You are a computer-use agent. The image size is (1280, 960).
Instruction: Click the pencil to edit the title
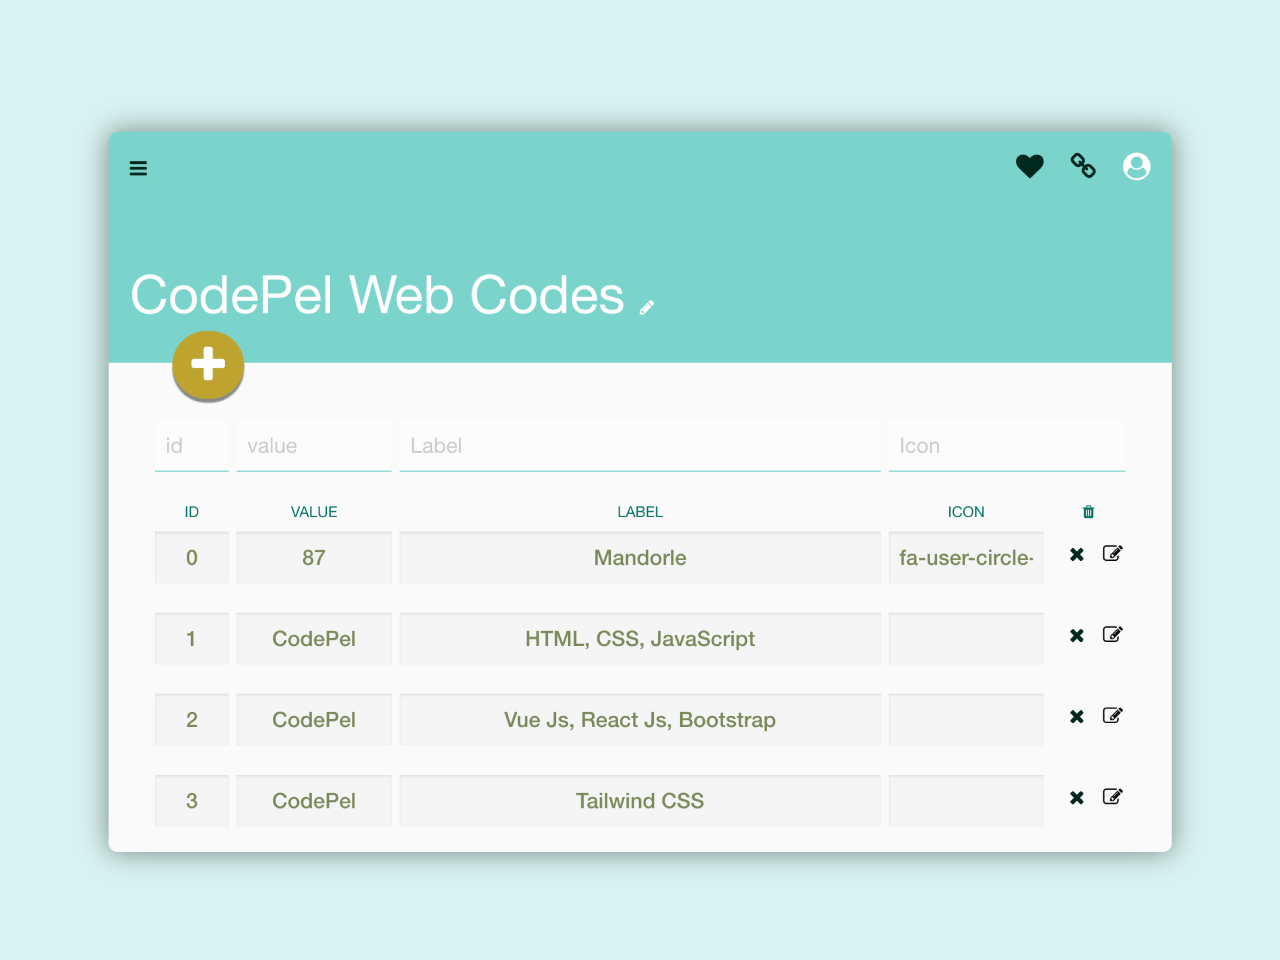click(647, 305)
